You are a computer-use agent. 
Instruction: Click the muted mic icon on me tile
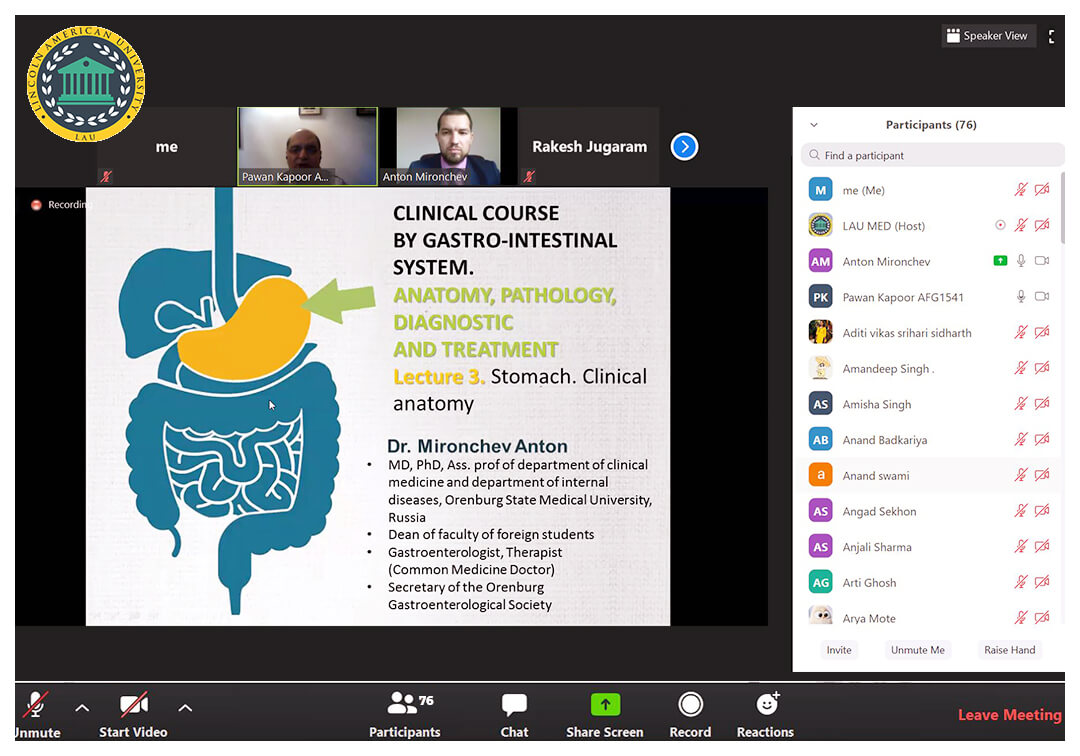pyautogui.click(x=105, y=176)
